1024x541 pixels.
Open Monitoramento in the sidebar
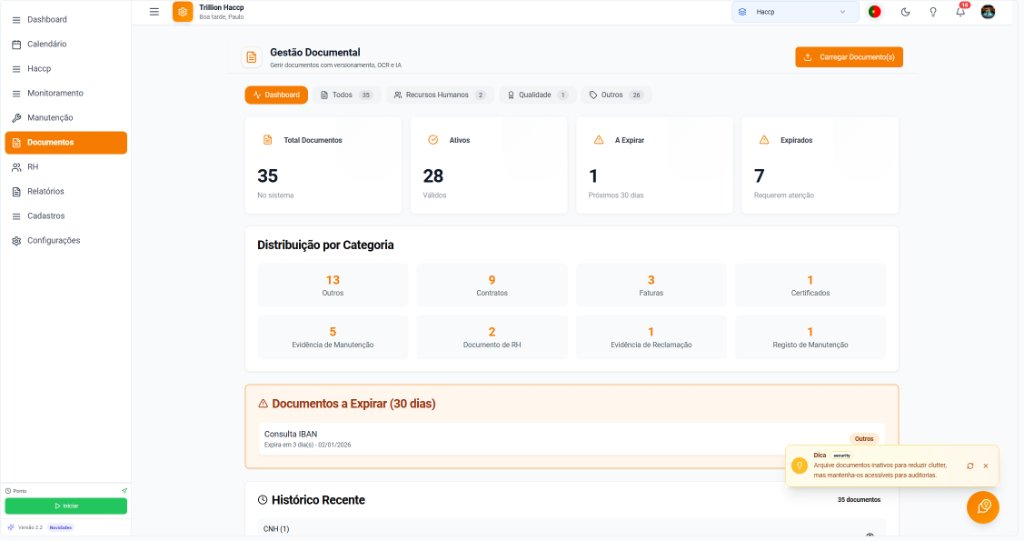coord(65,93)
